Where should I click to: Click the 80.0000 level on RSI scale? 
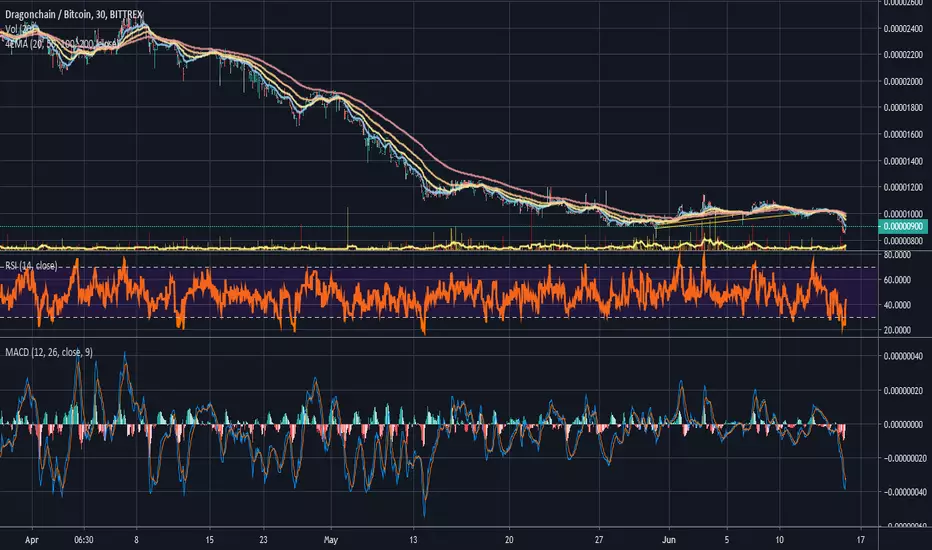pyautogui.click(x=897, y=254)
